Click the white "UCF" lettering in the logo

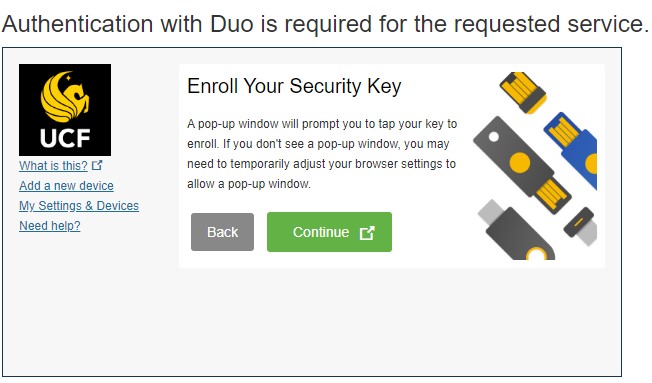[x=65, y=138]
